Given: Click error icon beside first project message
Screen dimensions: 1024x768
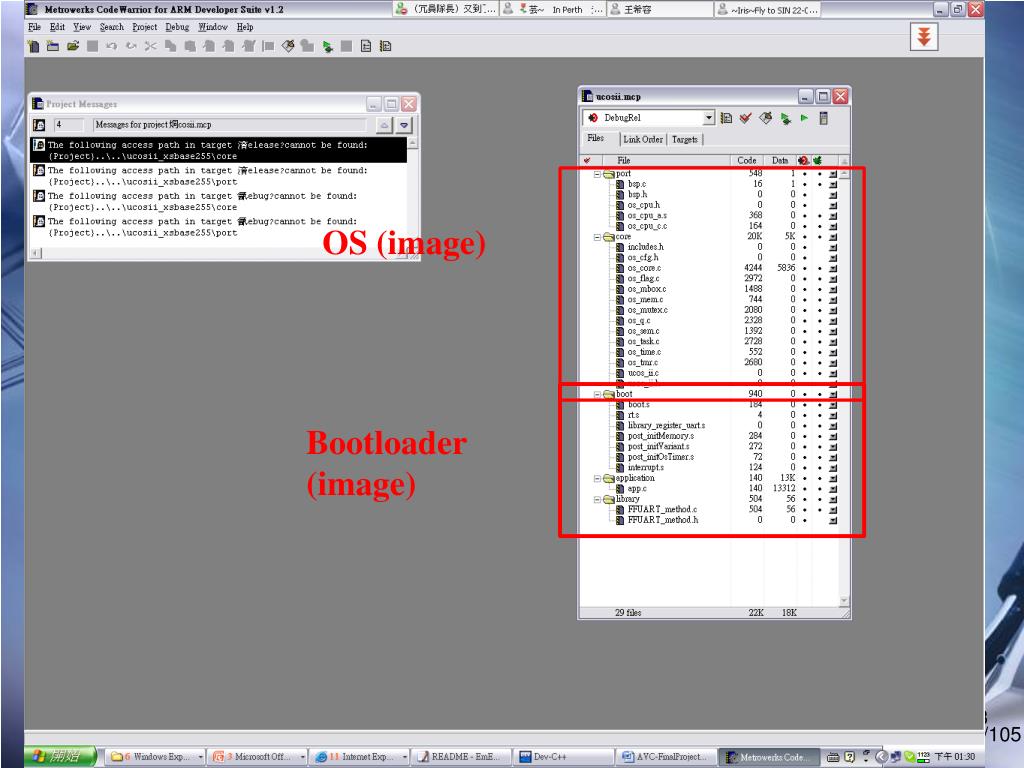Looking at the screenshot, I should (x=39, y=145).
